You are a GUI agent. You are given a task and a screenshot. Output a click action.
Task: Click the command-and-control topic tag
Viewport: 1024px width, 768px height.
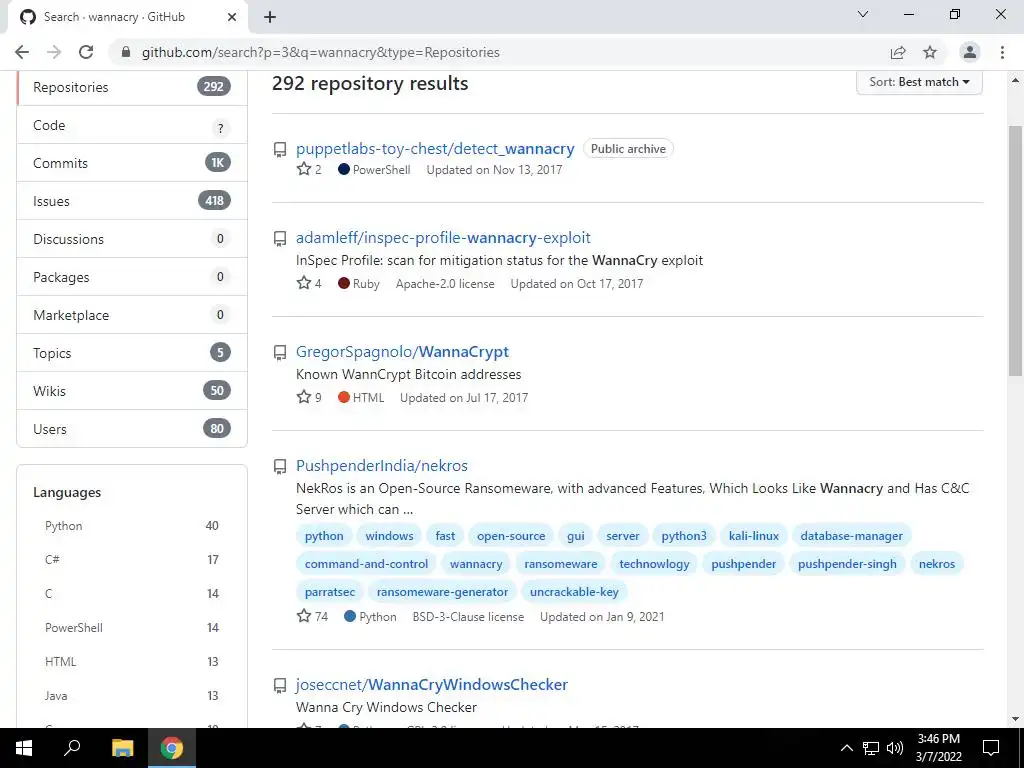tap(366, 564)
